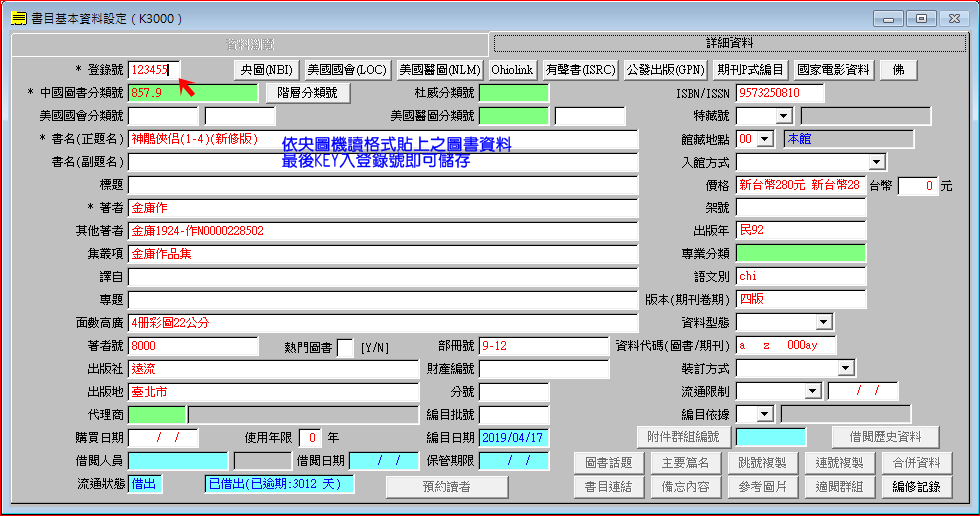Click the 公發出版(GPN) button
The image size is (980, 516).
point(666,70)
